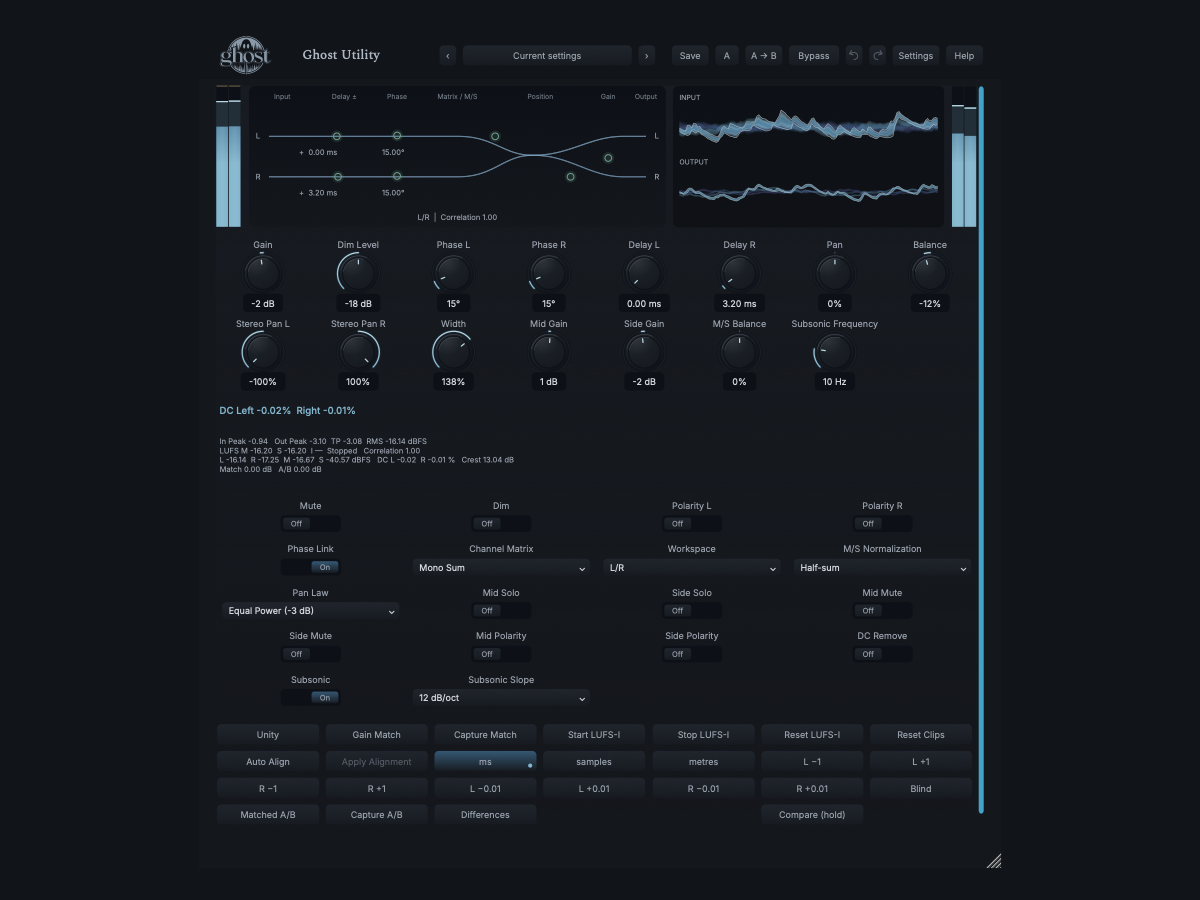Bypass the plugin
The height and width of the screenshot is (900, 1200).
(x=814, y=56)
